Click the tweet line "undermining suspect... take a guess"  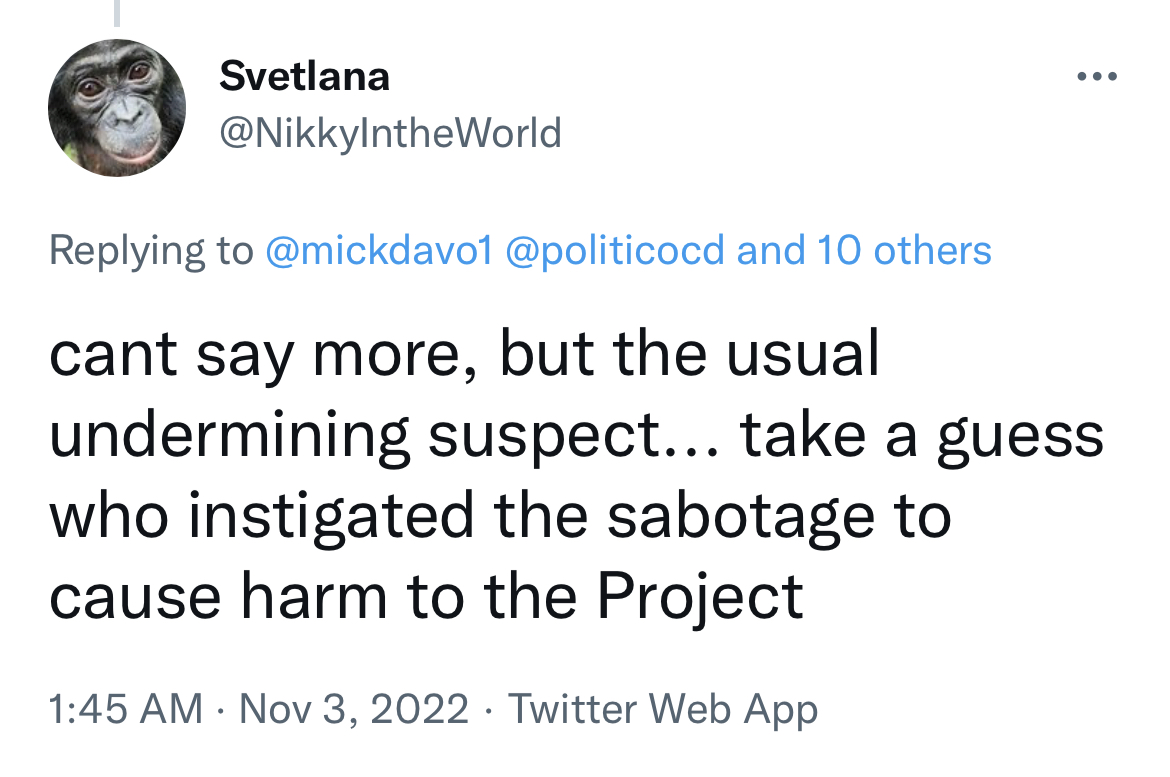pos(576,435)
